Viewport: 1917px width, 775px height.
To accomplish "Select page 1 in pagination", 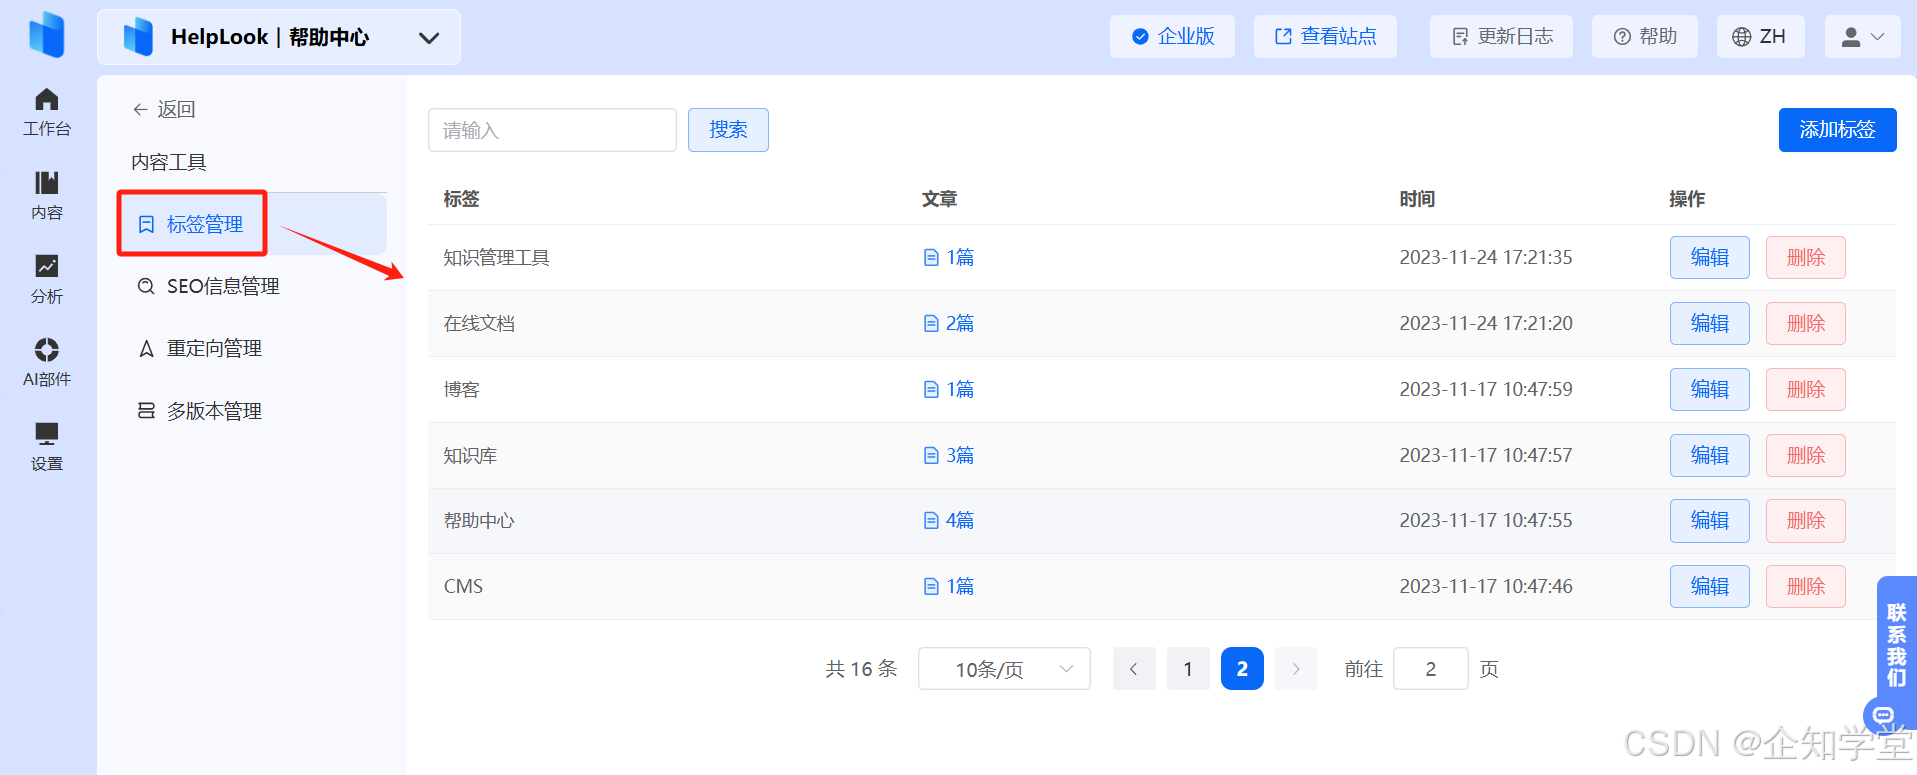I will click(1188, 669).
